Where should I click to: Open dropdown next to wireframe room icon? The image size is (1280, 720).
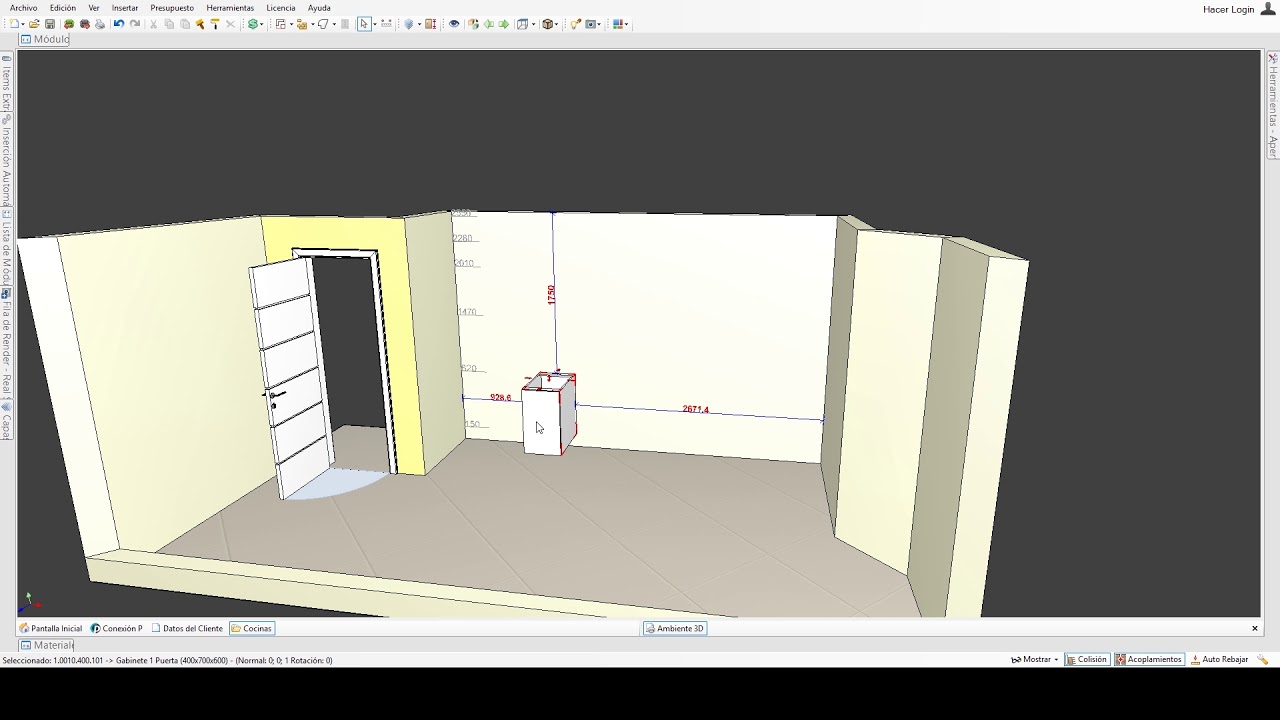point(533,24)
